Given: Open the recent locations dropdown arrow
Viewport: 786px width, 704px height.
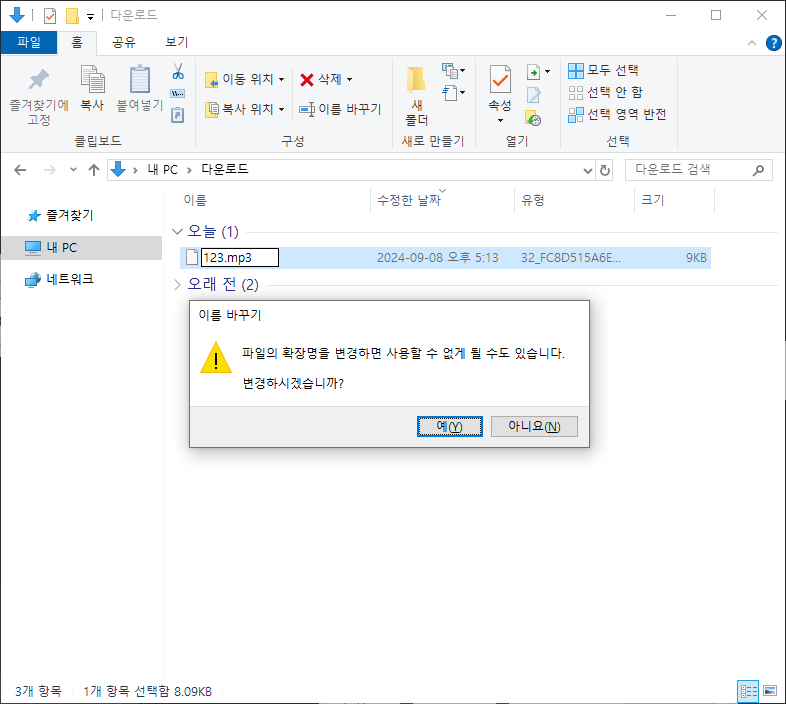Looking at the screenshot, I should (73, 169).
